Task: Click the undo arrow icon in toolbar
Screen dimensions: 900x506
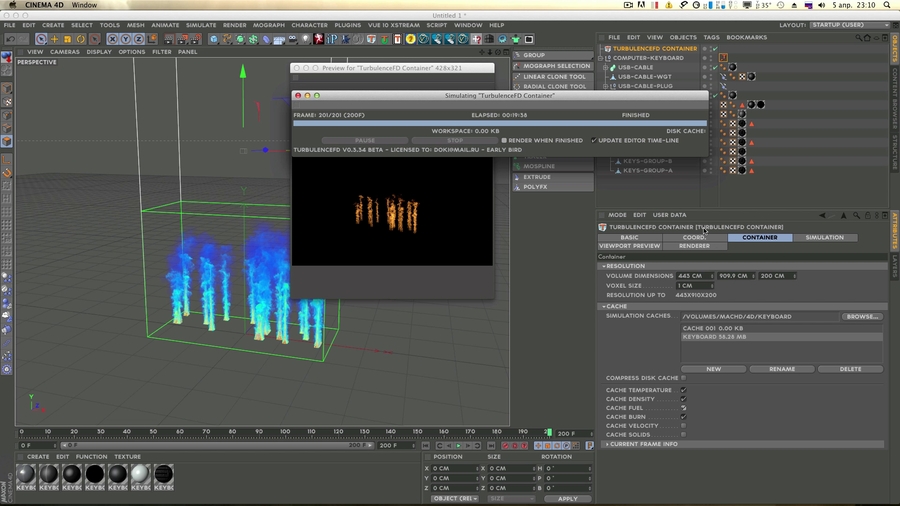Action: coord(10,39)
